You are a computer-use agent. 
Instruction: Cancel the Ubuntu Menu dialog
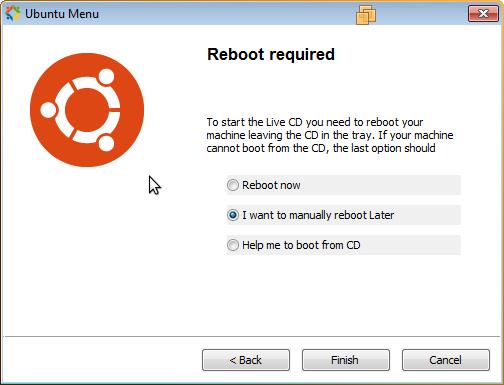point(446,360)
